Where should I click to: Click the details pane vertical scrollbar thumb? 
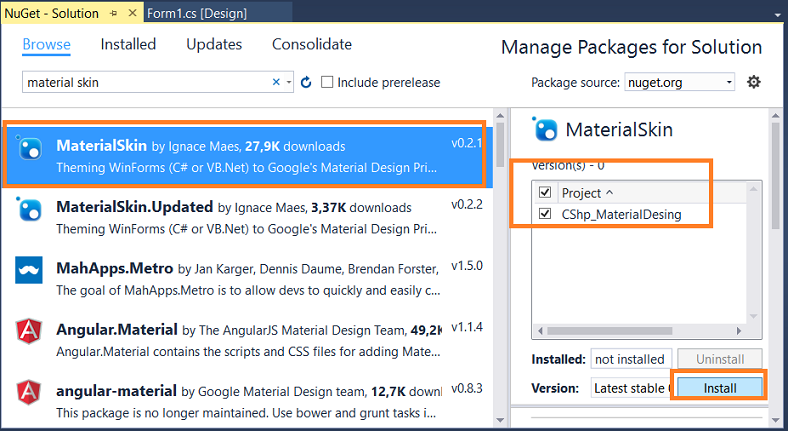click(776, 175)
